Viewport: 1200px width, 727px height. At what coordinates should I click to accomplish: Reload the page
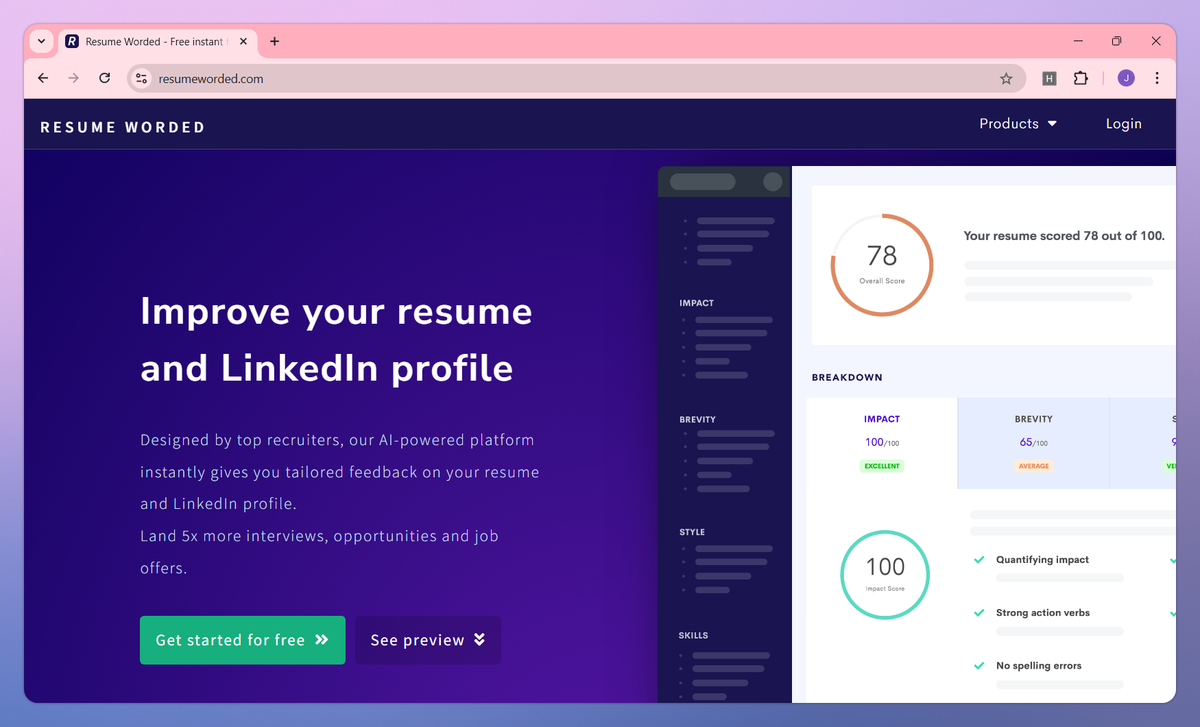(104, 77)
